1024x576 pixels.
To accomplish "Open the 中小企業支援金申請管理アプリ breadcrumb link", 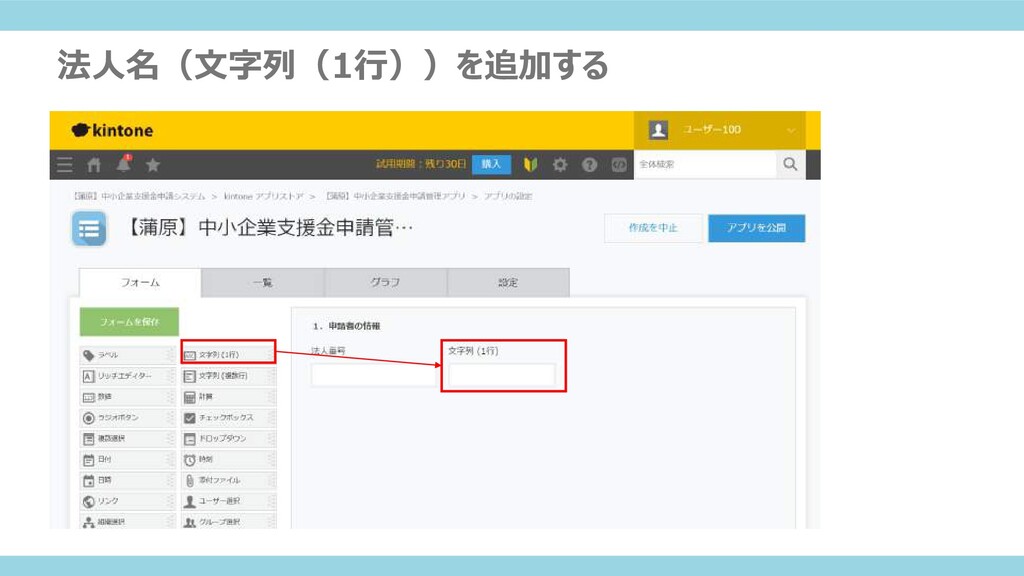I will [396, 196].
